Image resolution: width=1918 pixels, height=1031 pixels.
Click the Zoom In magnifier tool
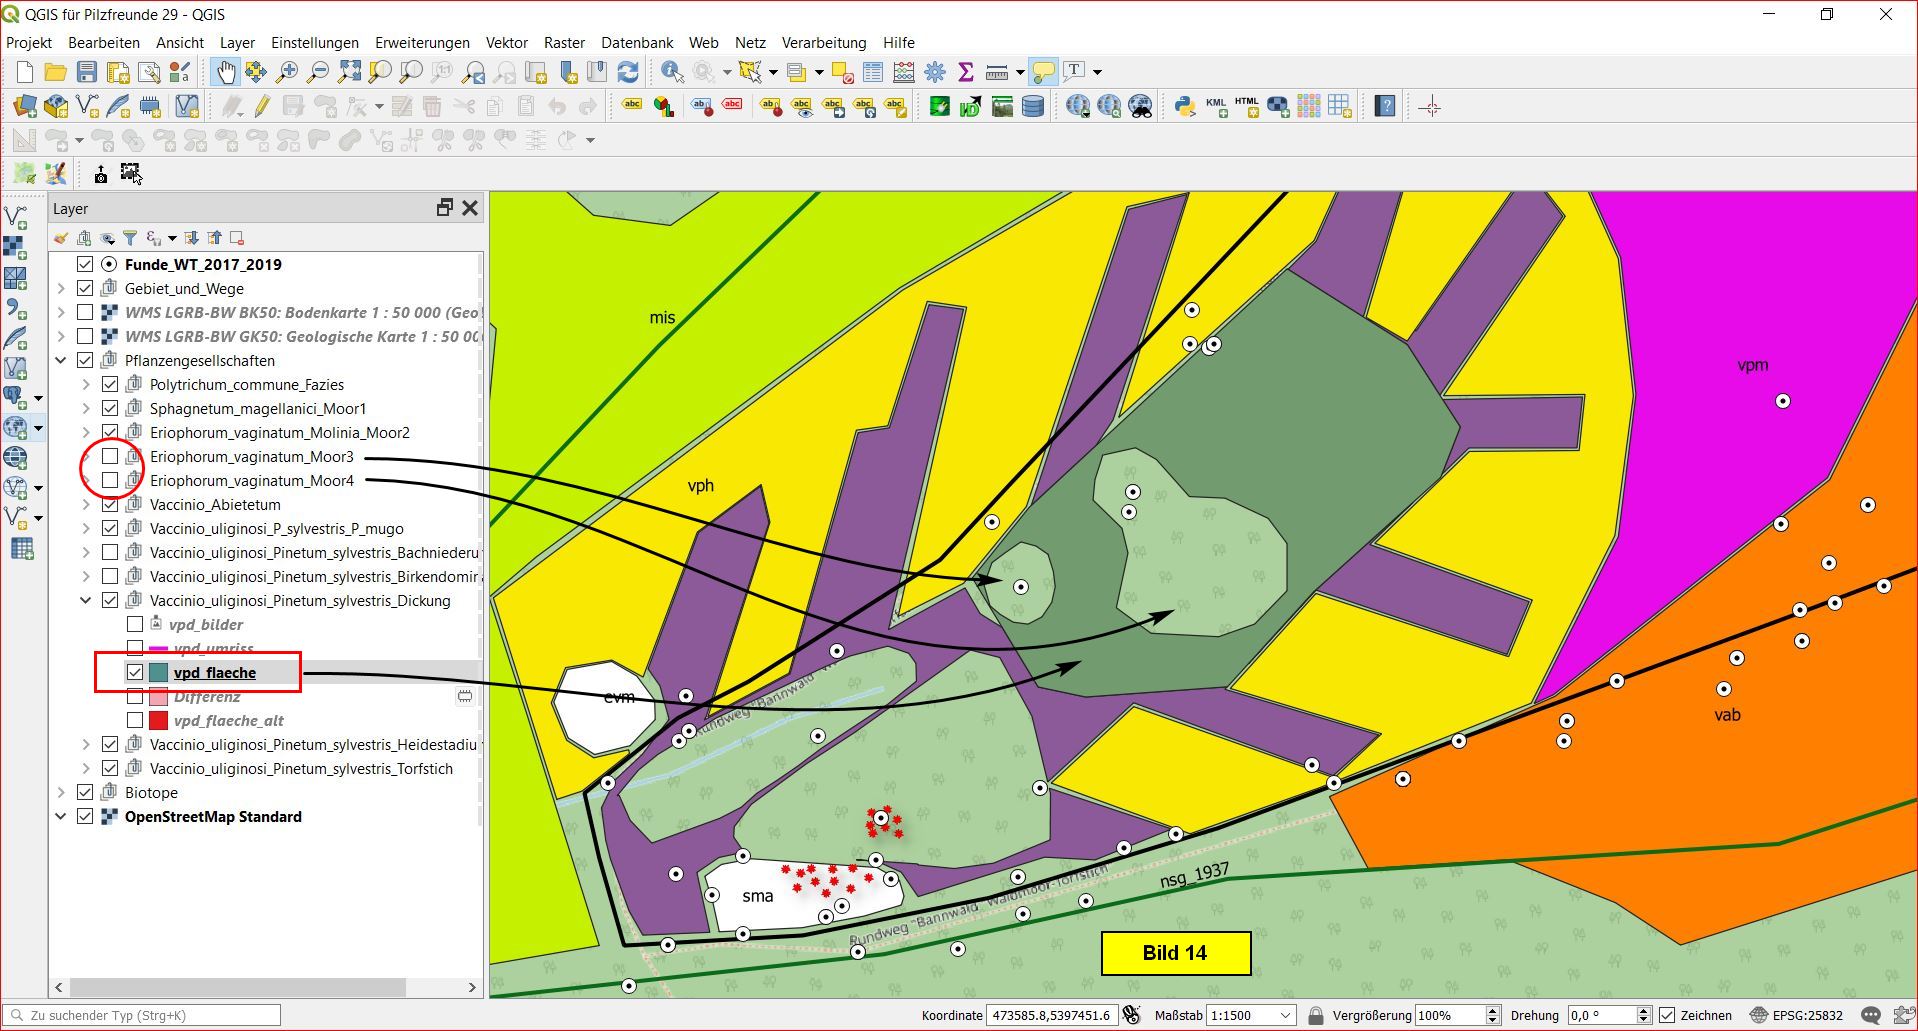coord(287,72)
